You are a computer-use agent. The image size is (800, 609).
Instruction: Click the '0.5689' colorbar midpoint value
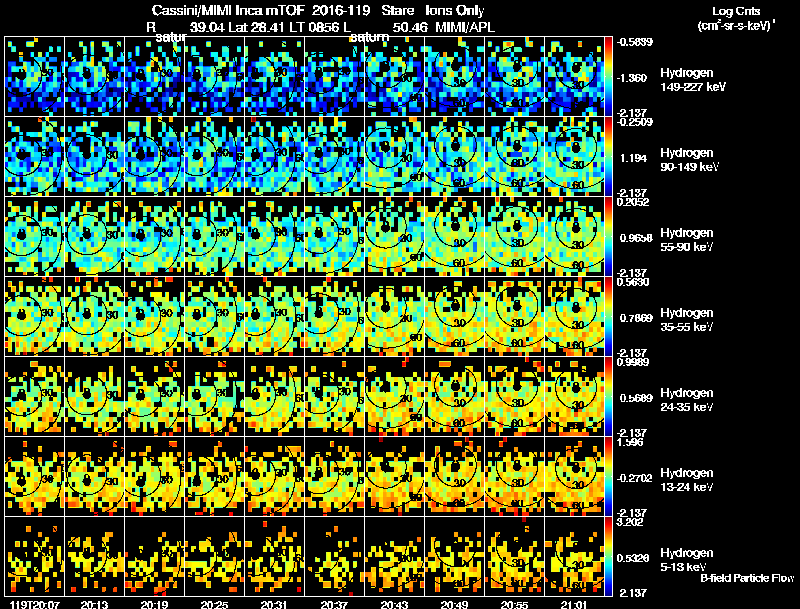tap(636, 398)
